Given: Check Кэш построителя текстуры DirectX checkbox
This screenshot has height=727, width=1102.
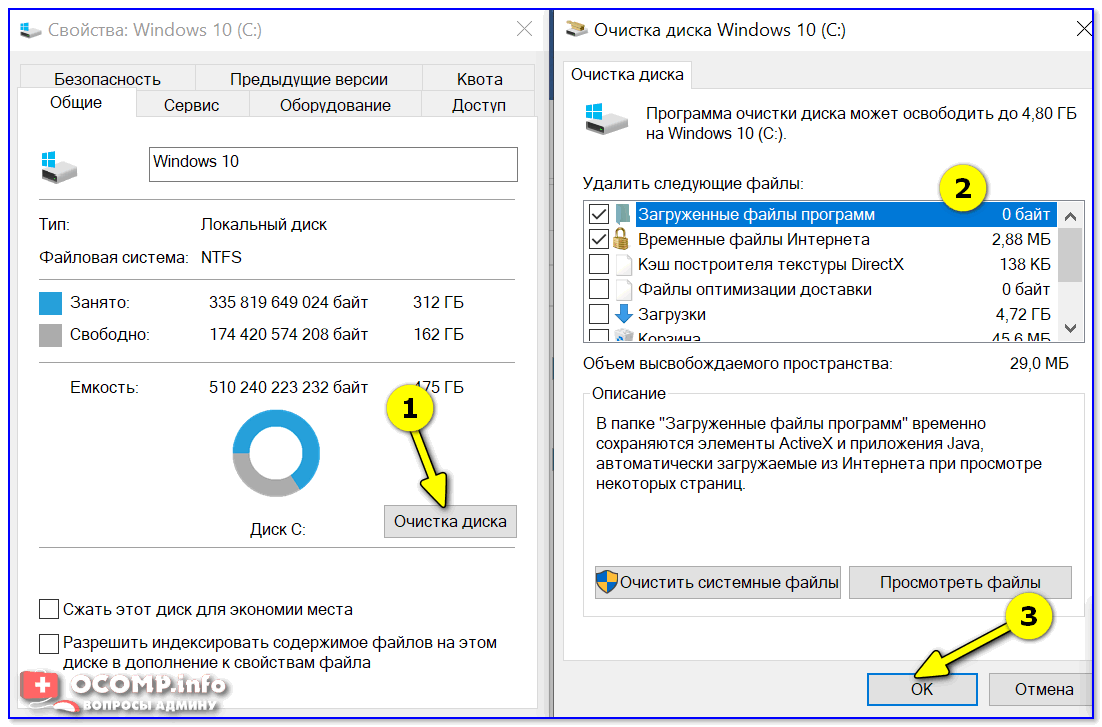Looking at the screenshot, I should click(x=599, y=264).
